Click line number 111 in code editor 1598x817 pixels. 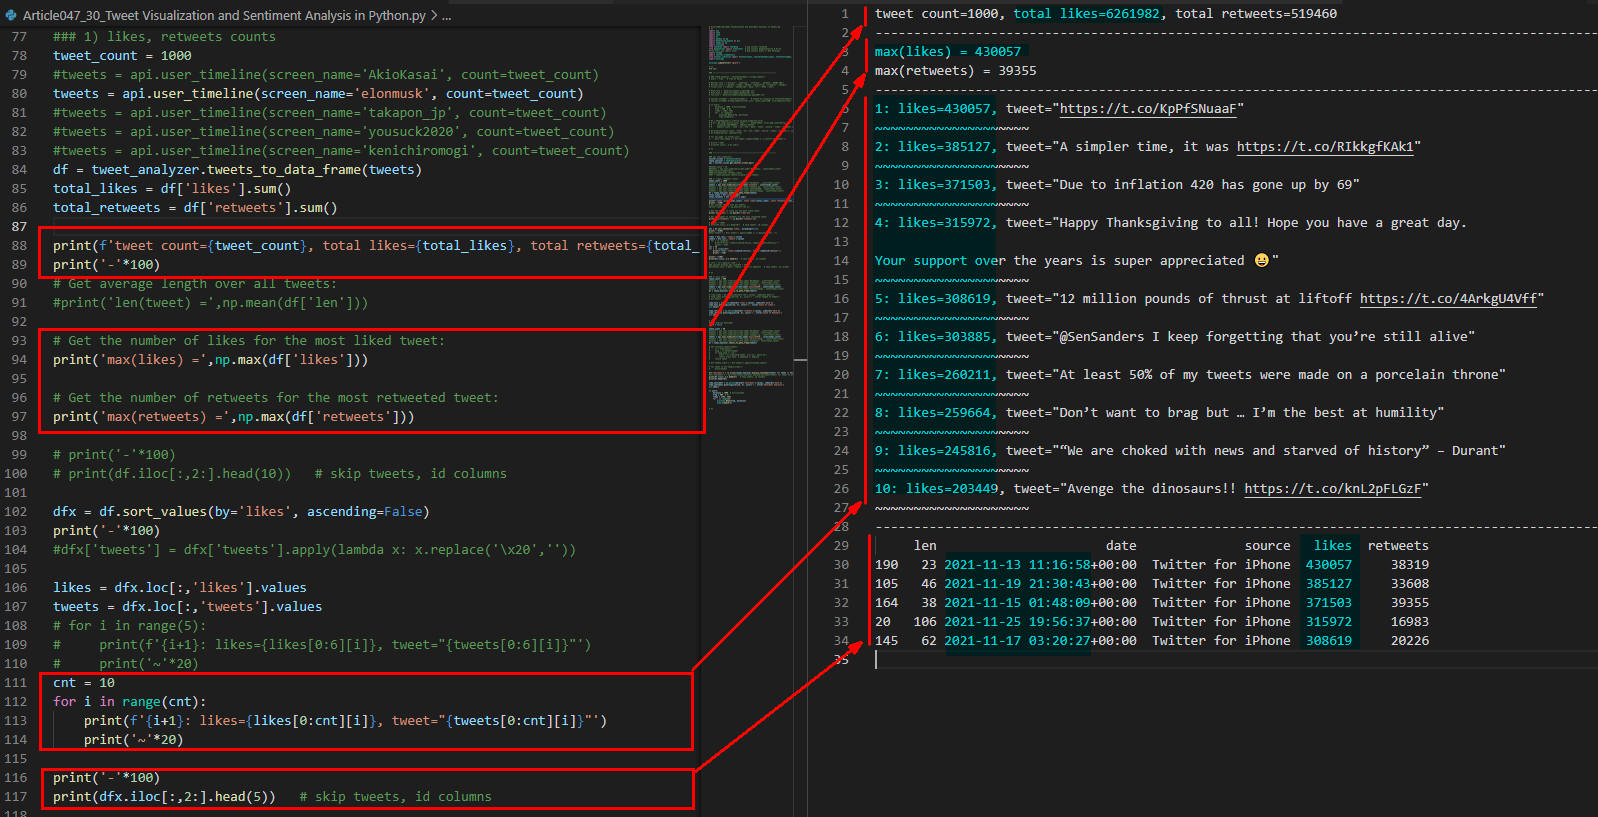(16, 682)
